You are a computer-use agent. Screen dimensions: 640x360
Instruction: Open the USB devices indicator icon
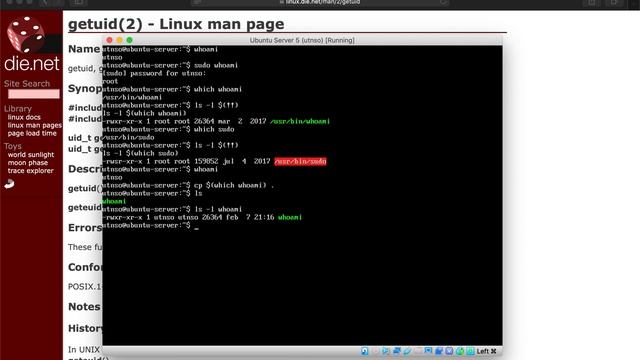coord(407,351)
